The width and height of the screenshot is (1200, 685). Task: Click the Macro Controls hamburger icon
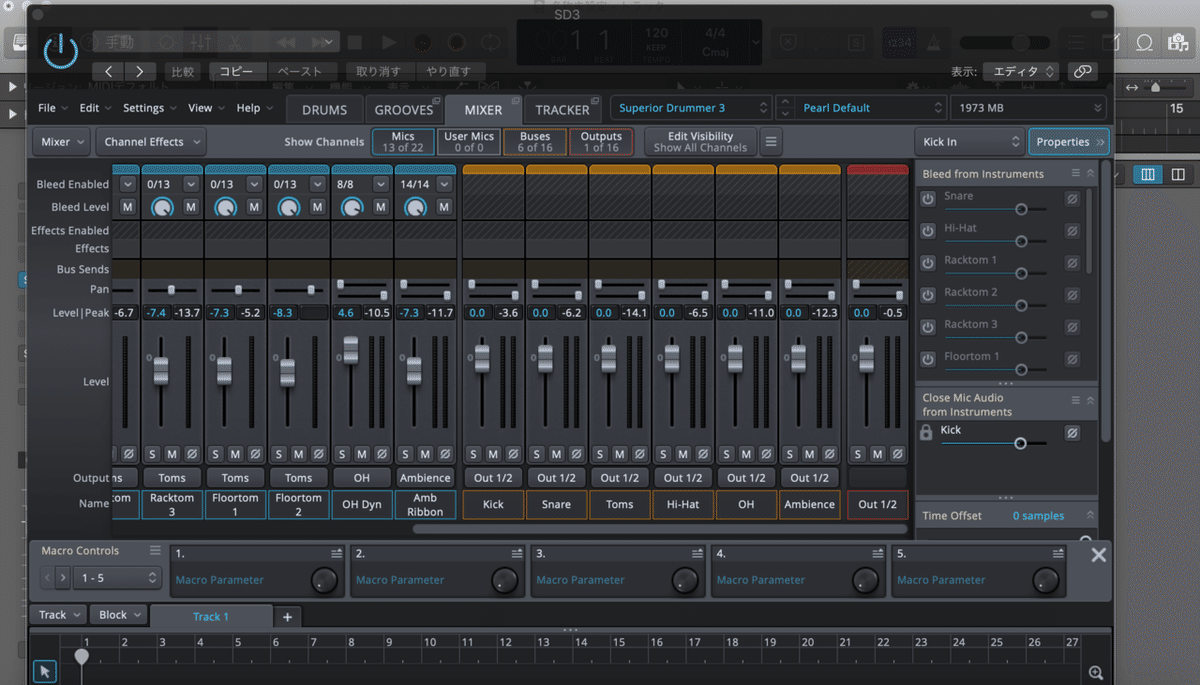click(157, 550)
